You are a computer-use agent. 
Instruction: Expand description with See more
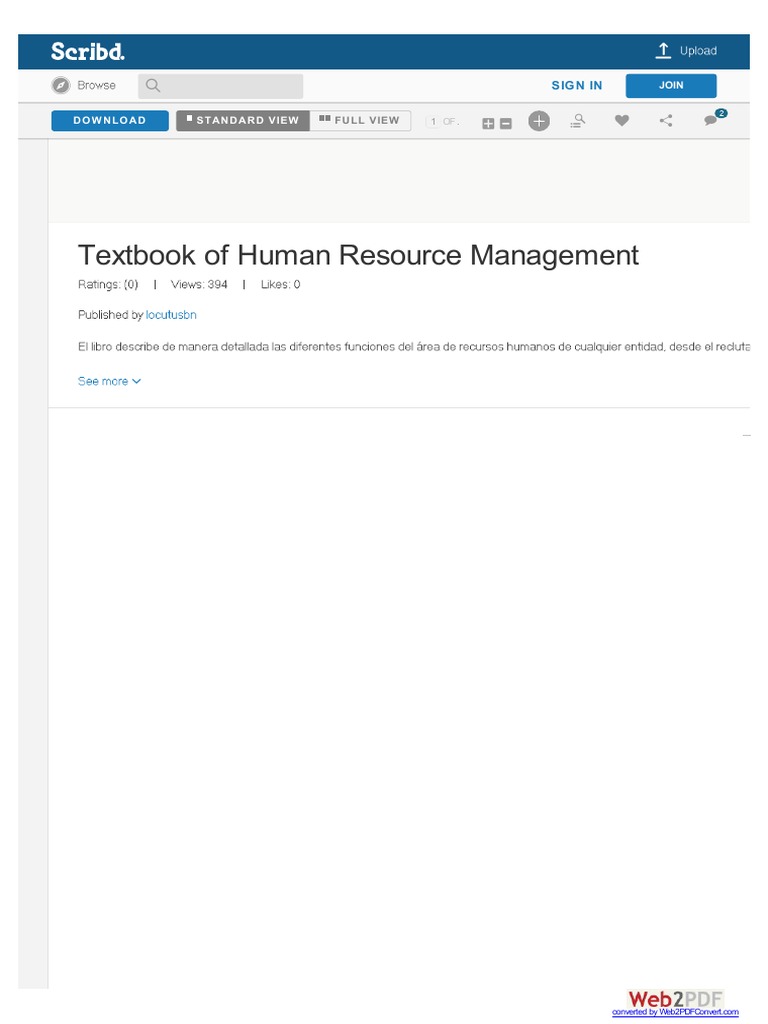pos(109,381)
